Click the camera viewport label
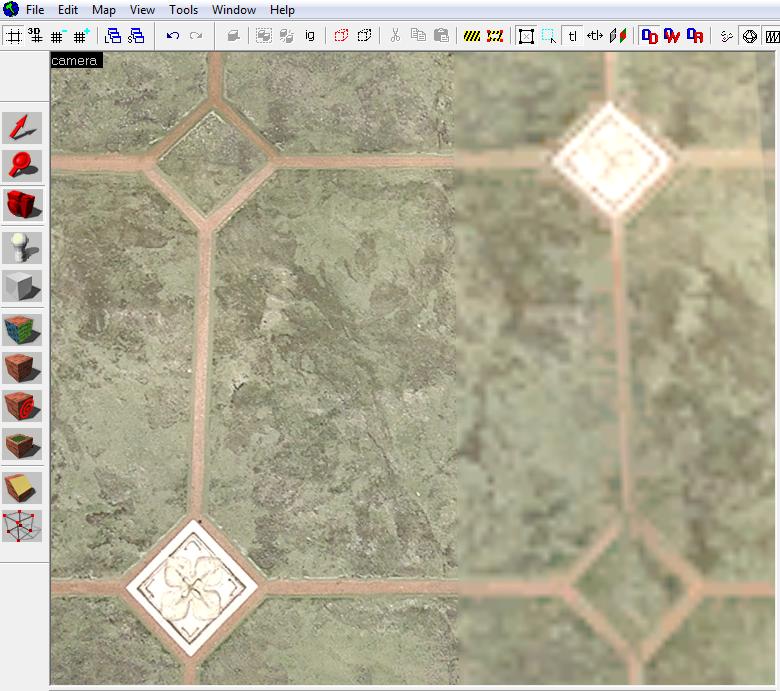 pos(76,61)
